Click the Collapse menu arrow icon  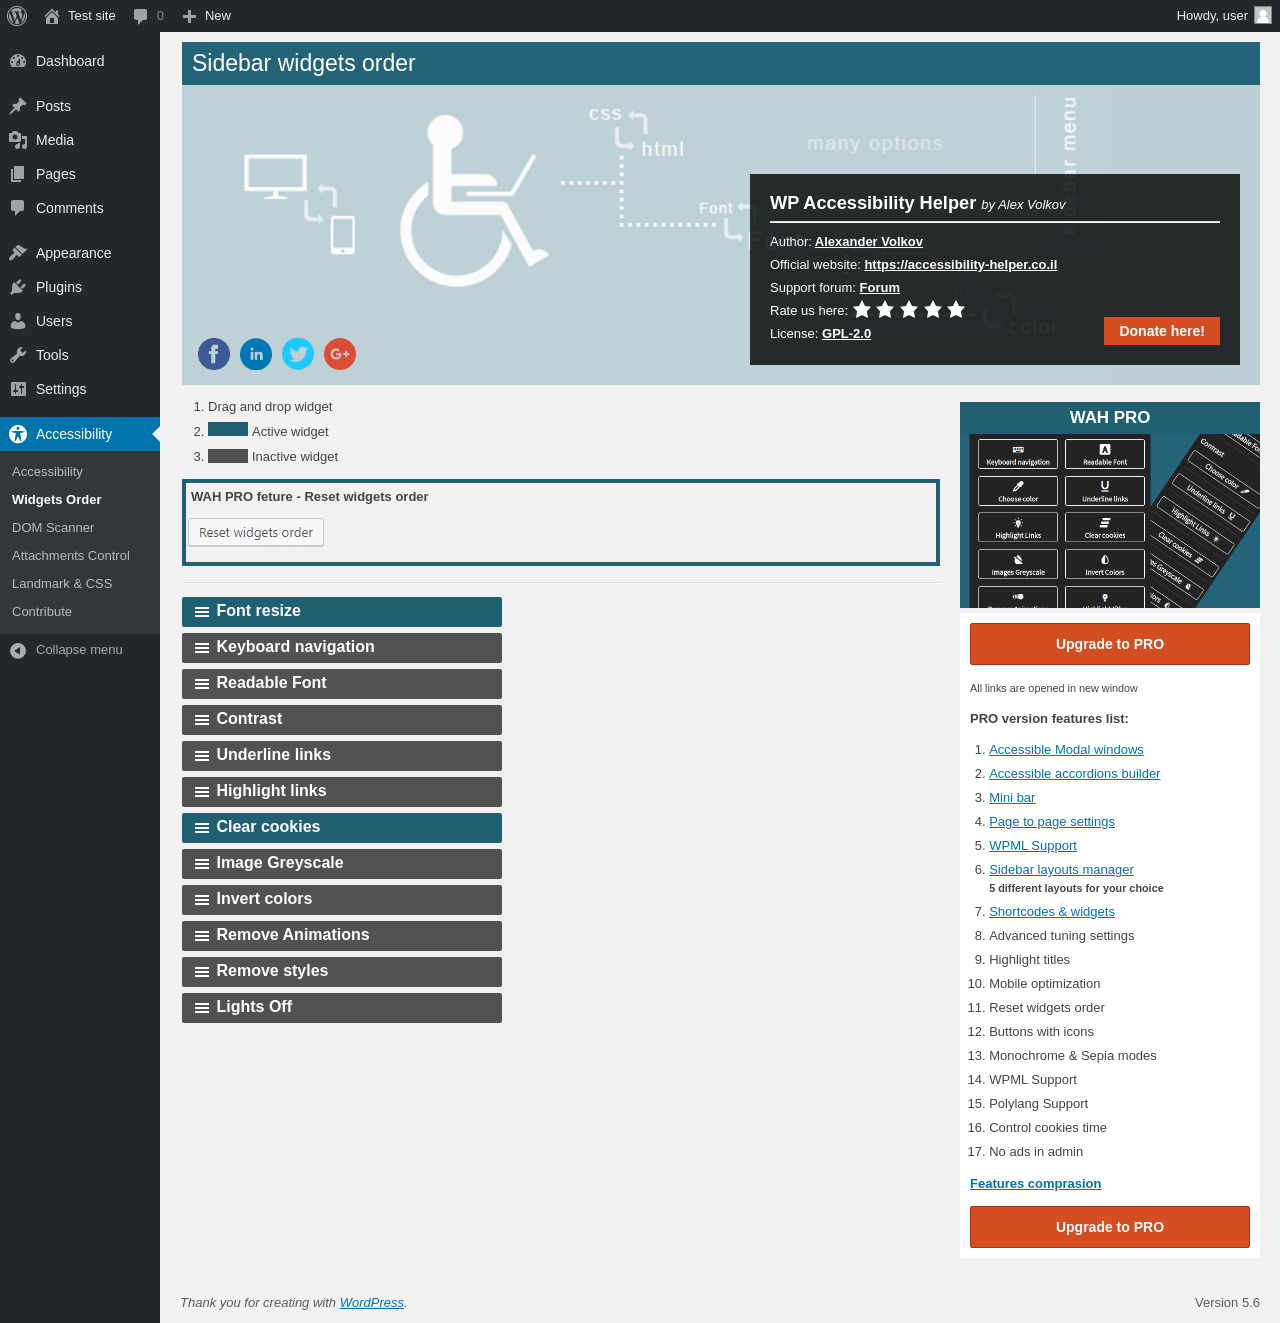coord(18,650)
